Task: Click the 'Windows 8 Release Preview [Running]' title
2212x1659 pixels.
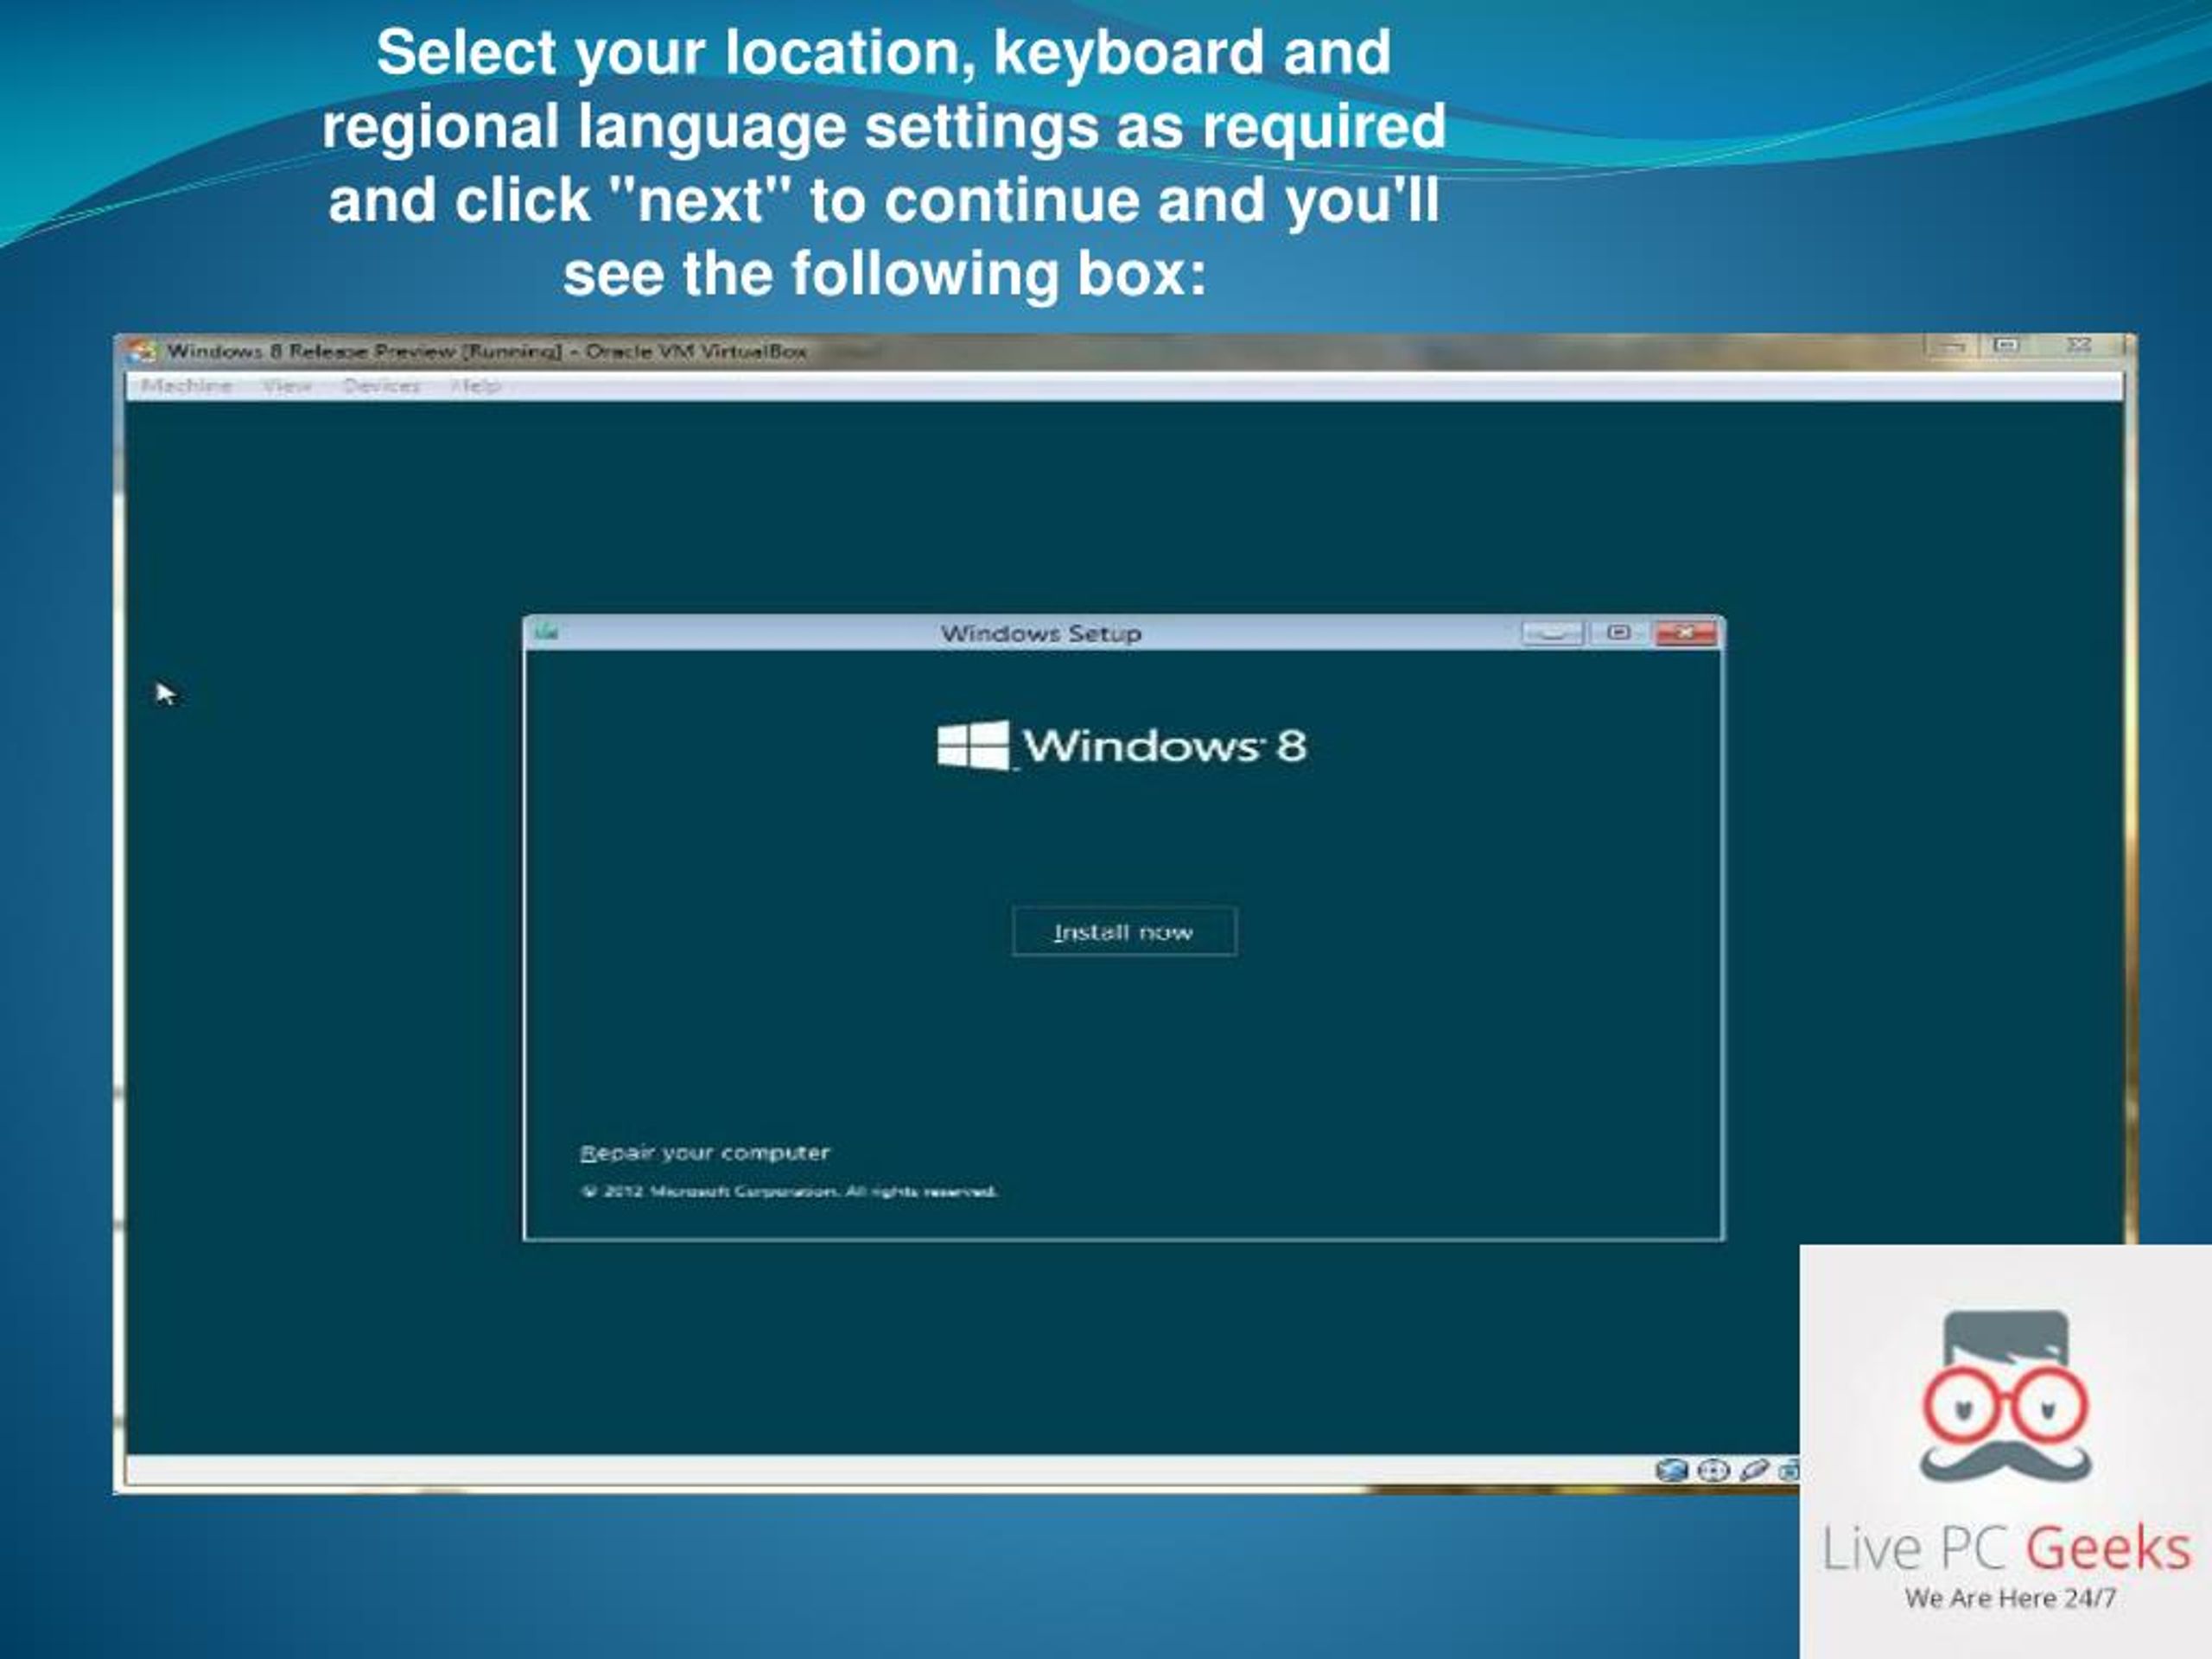Action: (365, 351)
